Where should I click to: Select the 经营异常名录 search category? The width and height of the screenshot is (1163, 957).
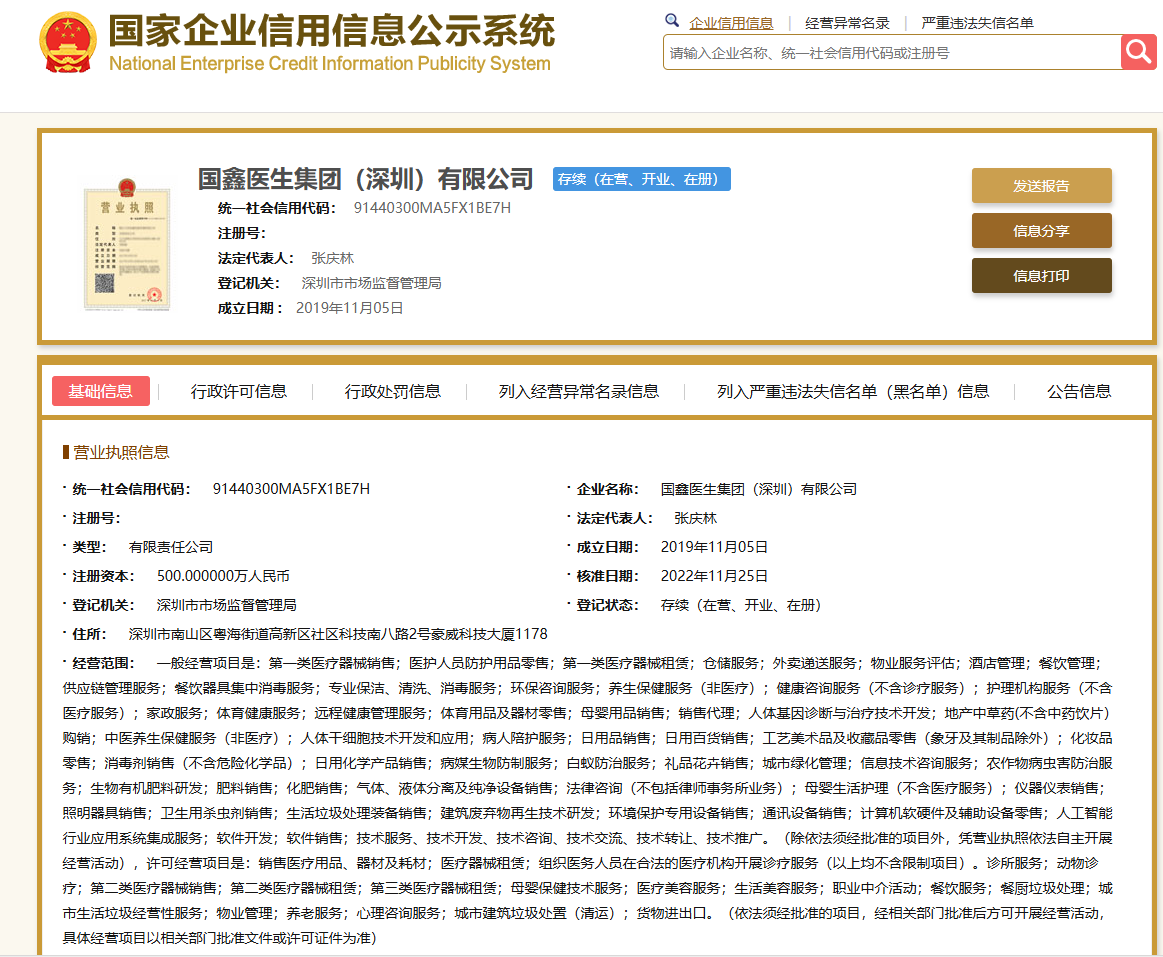pyautogui.click(x=847, y=23)
